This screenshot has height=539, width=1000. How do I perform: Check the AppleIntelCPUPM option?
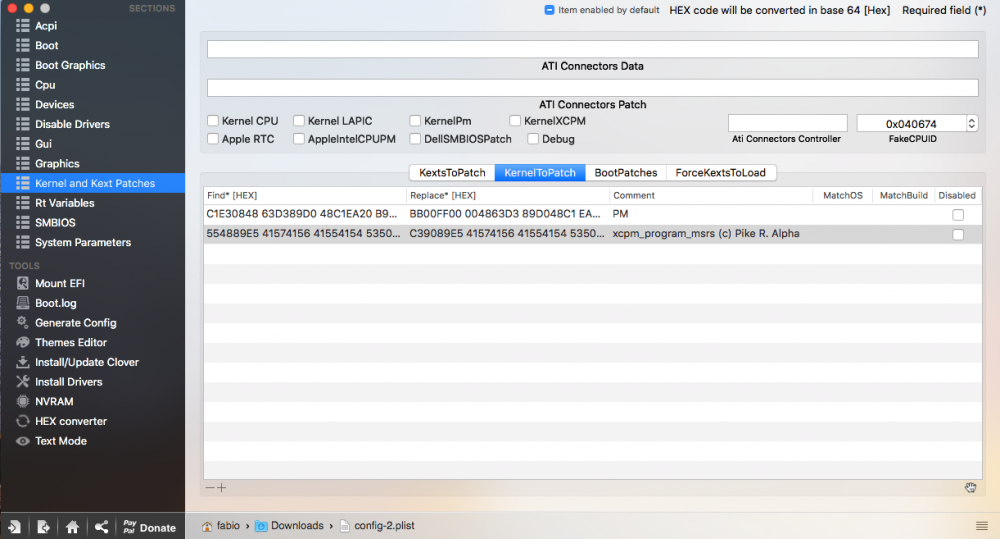point(298,139)
